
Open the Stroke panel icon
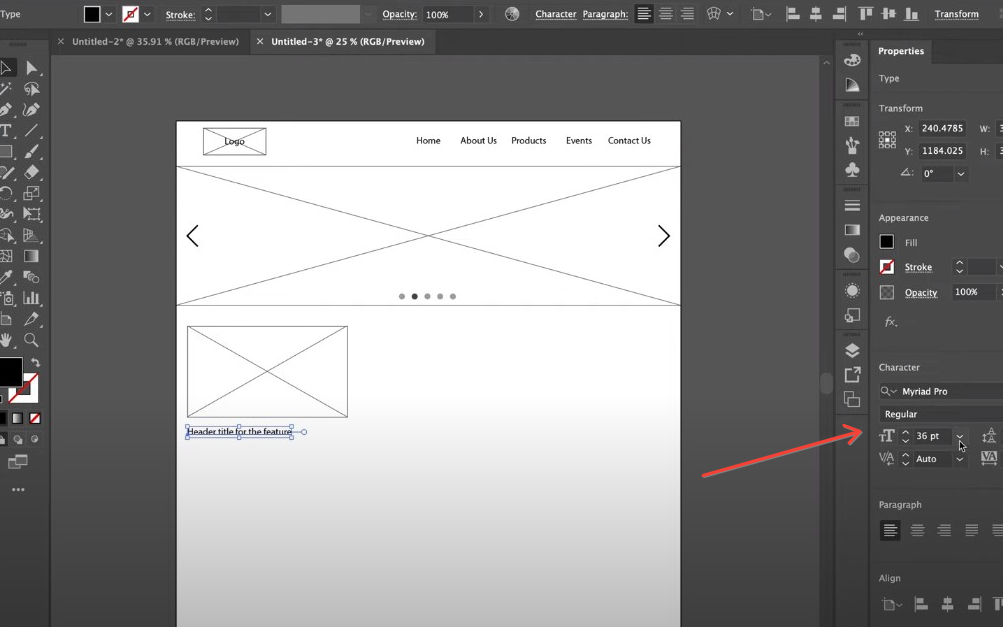pyautogui.click(x=852, y=204)
